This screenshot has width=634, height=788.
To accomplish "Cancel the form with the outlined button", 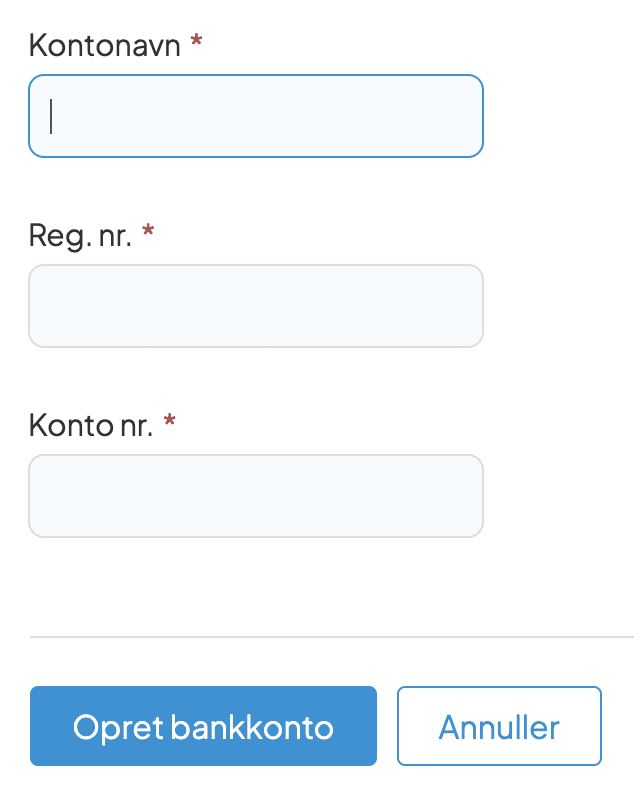I will (x=499, y=726).
